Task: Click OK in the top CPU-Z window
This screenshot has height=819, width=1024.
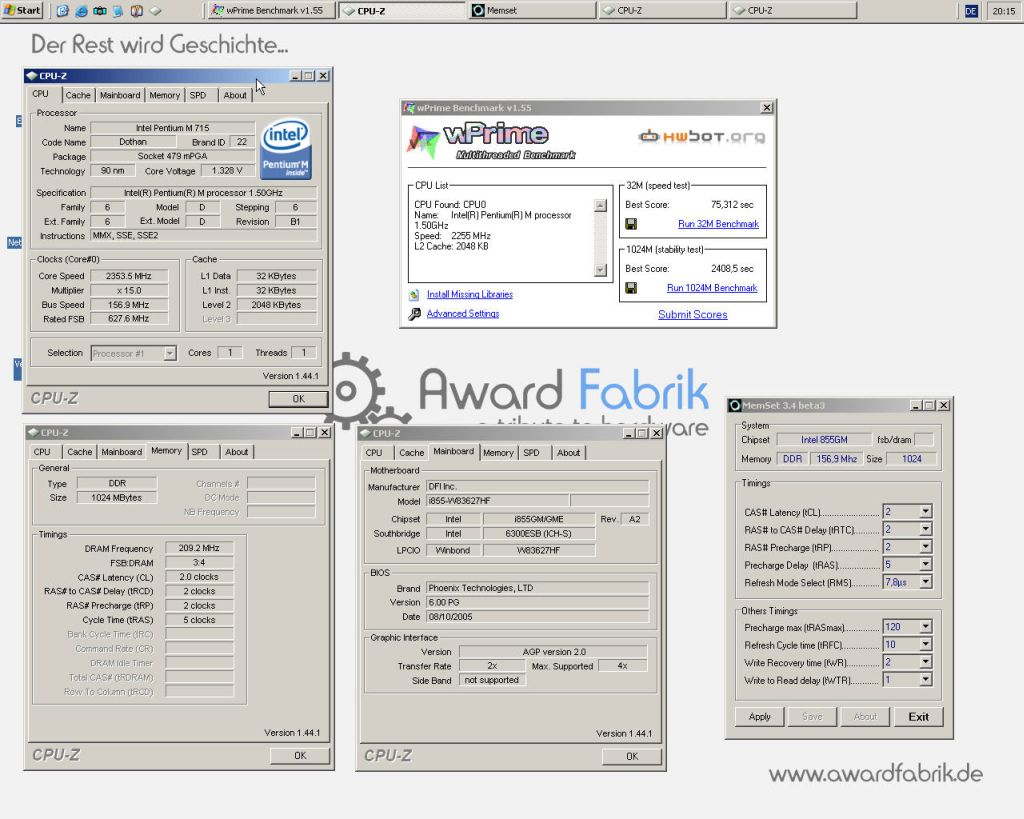Action: (x=298, y=399)
